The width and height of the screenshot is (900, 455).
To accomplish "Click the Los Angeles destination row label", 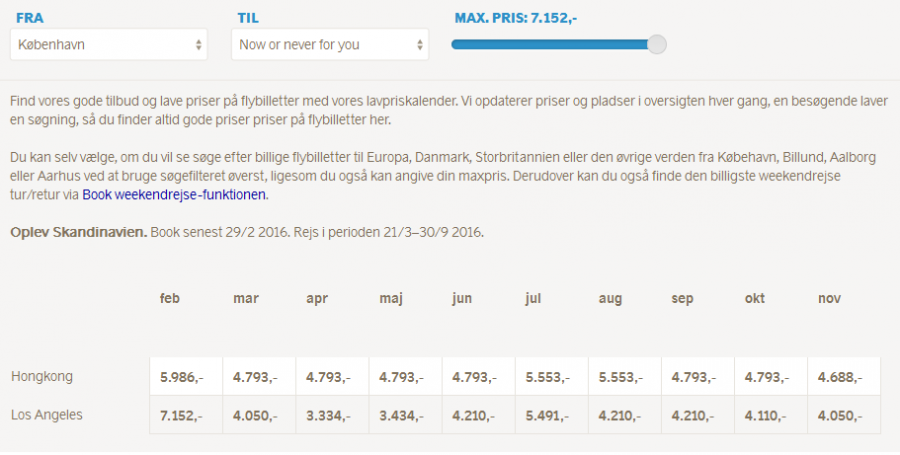I will pyautogui.click(x=47, y=414).
